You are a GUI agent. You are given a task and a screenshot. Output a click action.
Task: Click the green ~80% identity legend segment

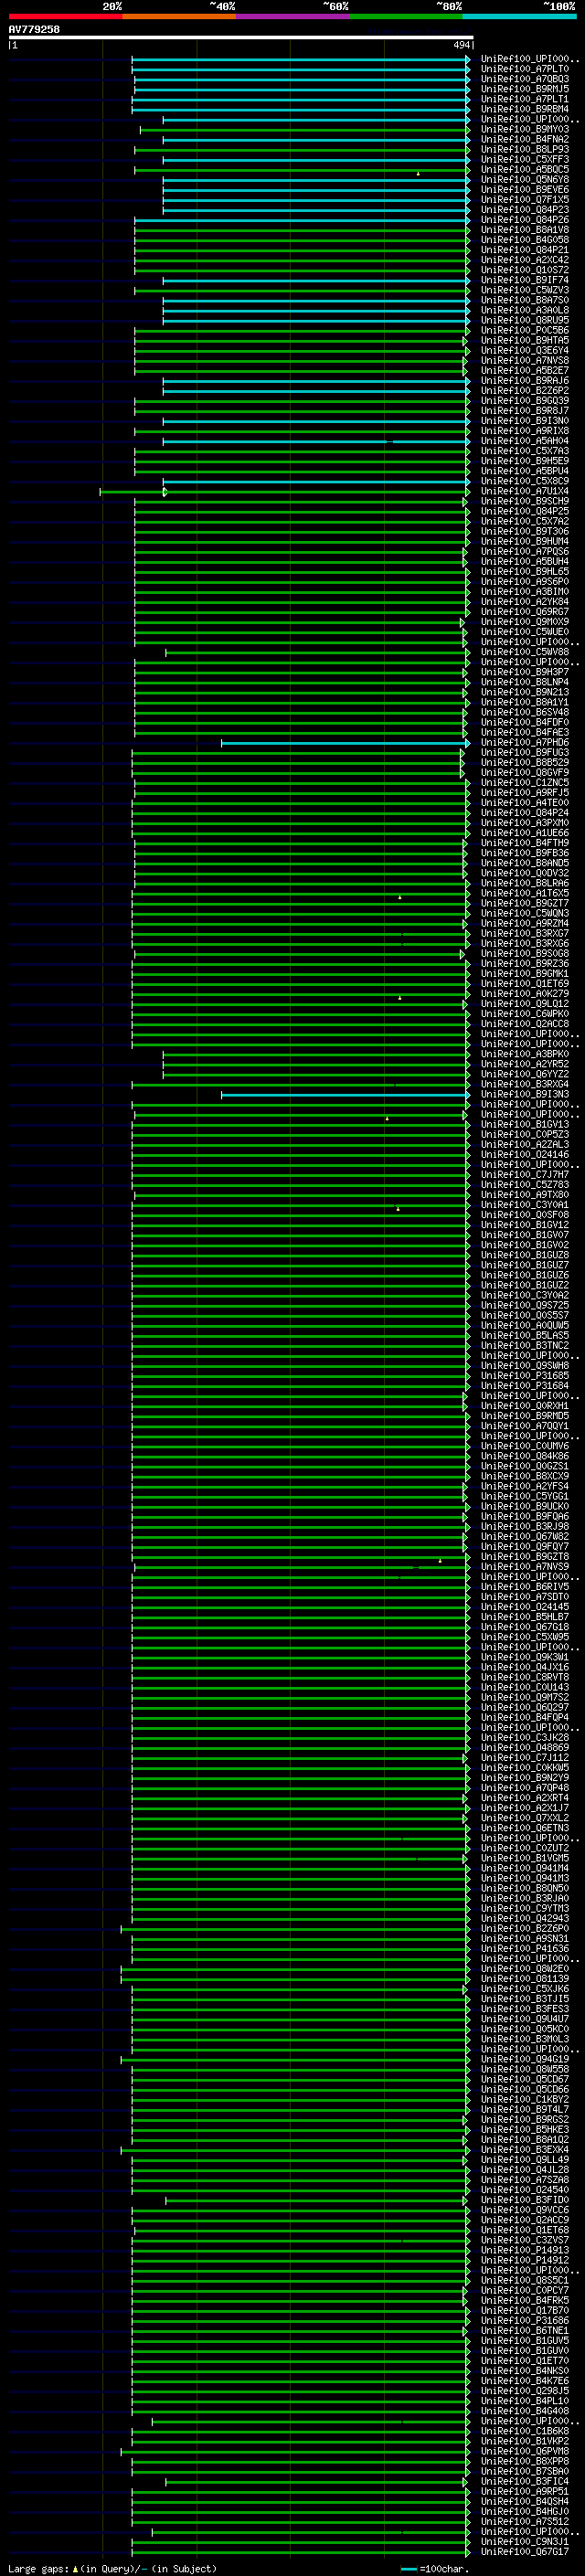pos(406,16)
